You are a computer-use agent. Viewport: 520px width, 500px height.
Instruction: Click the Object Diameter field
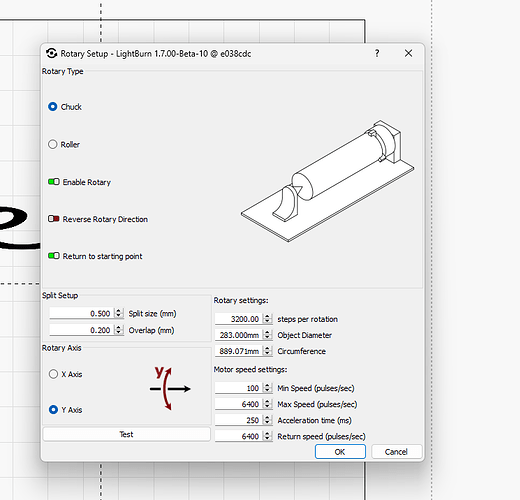click(x=239, y=335)
